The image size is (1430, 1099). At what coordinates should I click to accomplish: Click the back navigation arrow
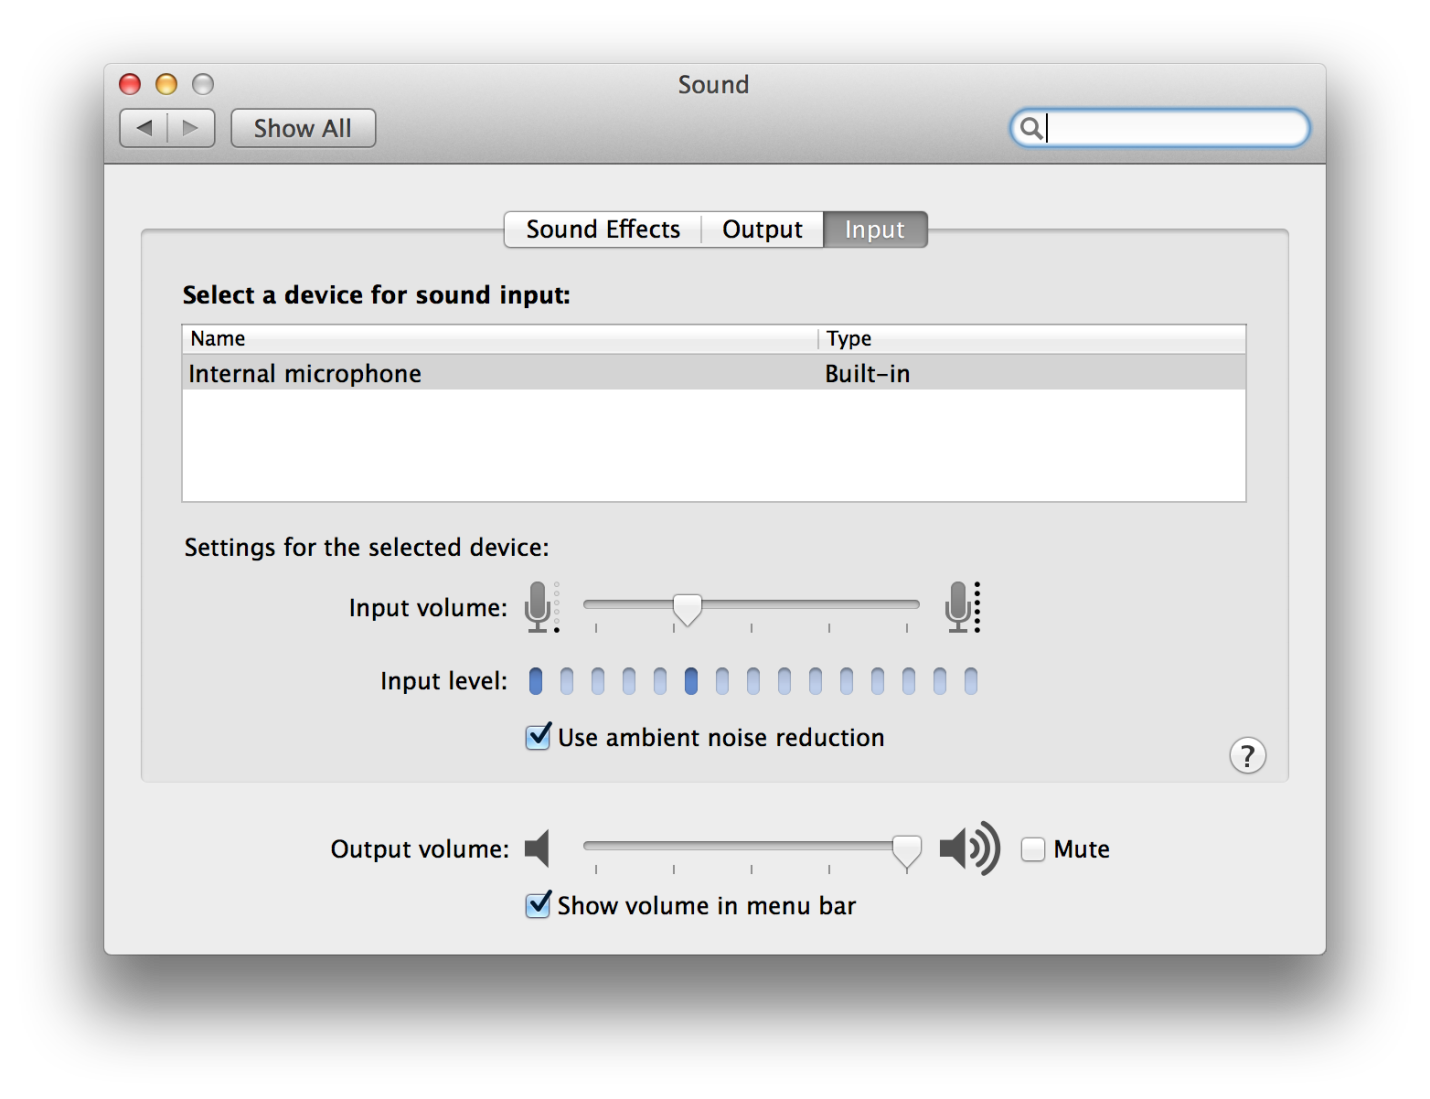coord(143,128)
